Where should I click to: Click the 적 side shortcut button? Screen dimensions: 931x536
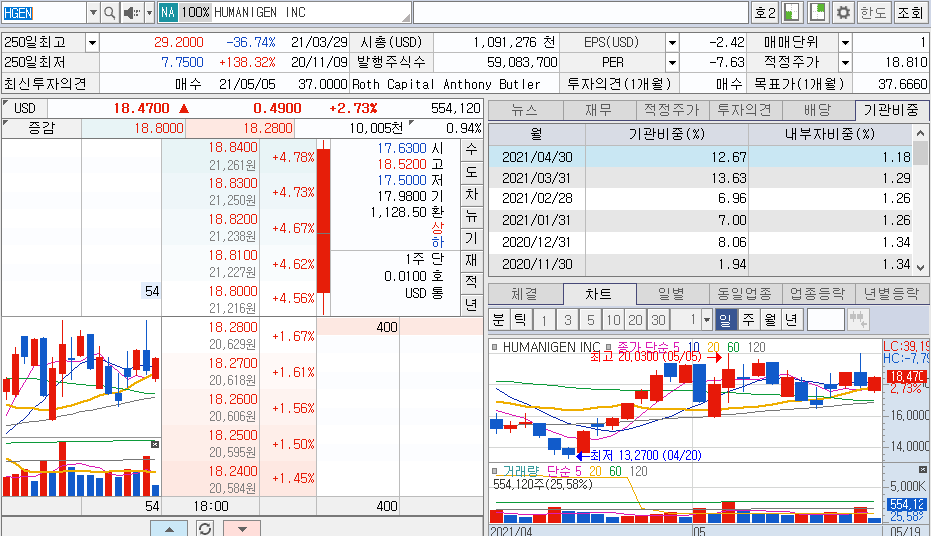471,282
